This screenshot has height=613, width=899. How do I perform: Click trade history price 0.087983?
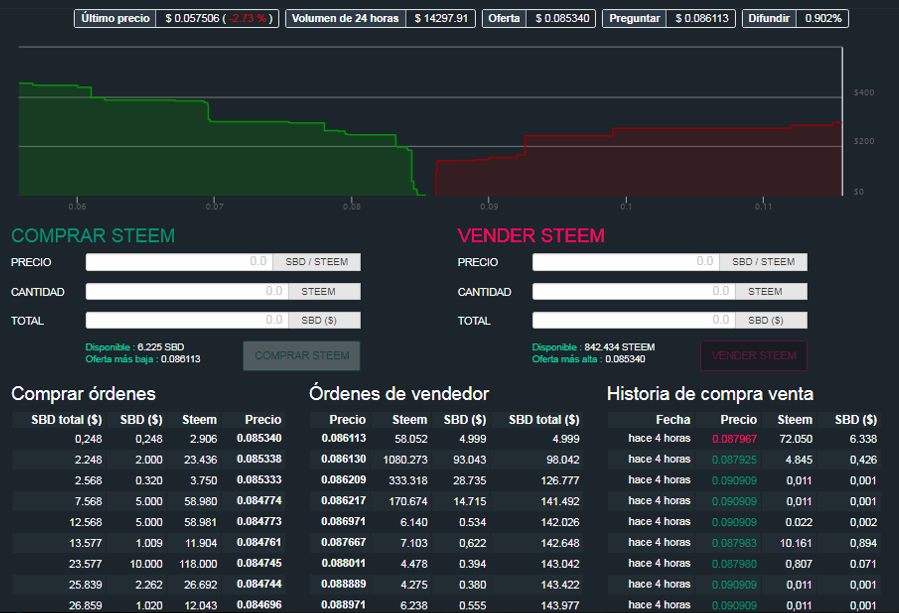tap(734, 542)
